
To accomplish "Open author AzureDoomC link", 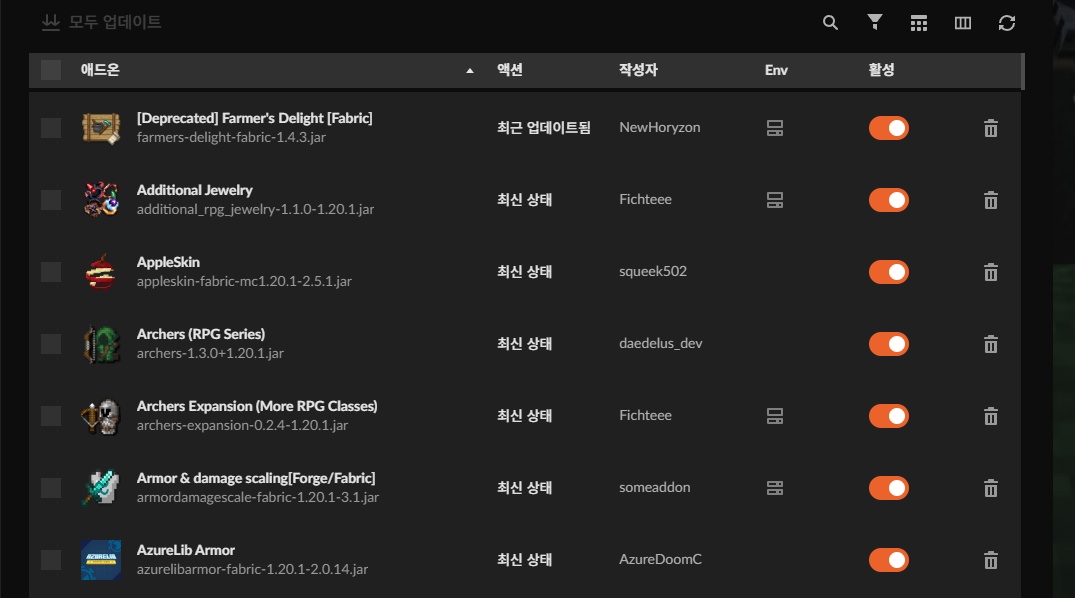I will [660, 560].
